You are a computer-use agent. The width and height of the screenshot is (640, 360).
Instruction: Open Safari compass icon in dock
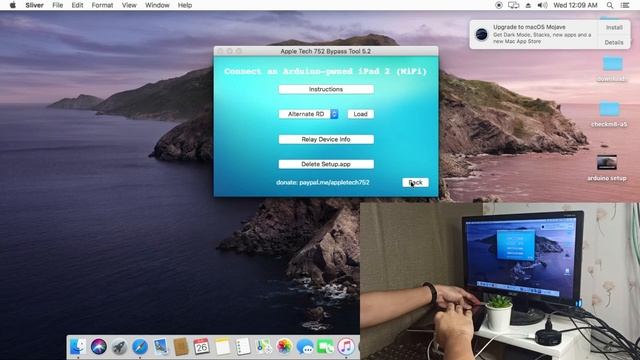(140, 347)
